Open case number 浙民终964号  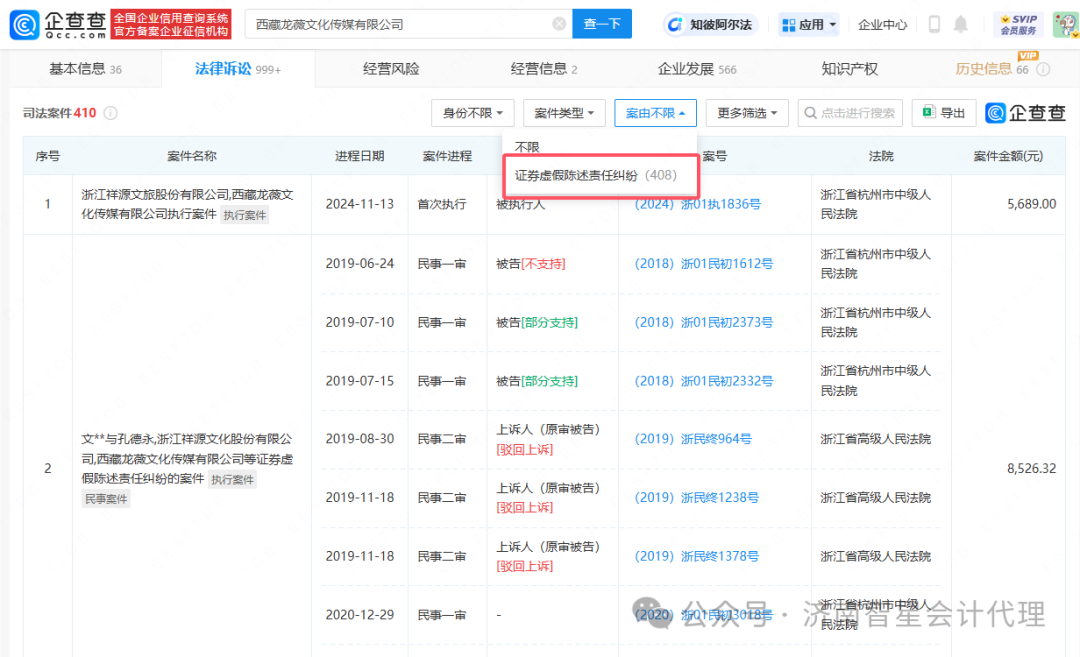tap(693, 439)
